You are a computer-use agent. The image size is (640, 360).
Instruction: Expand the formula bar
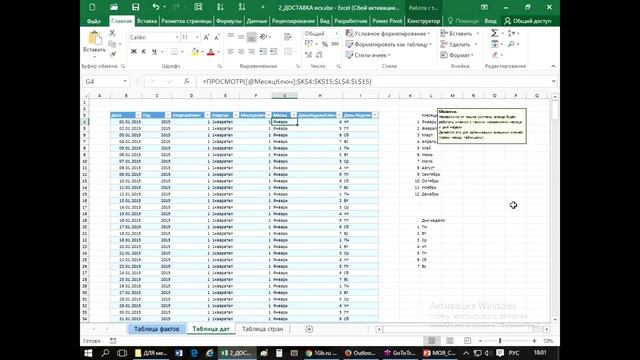tap(553, 81)
